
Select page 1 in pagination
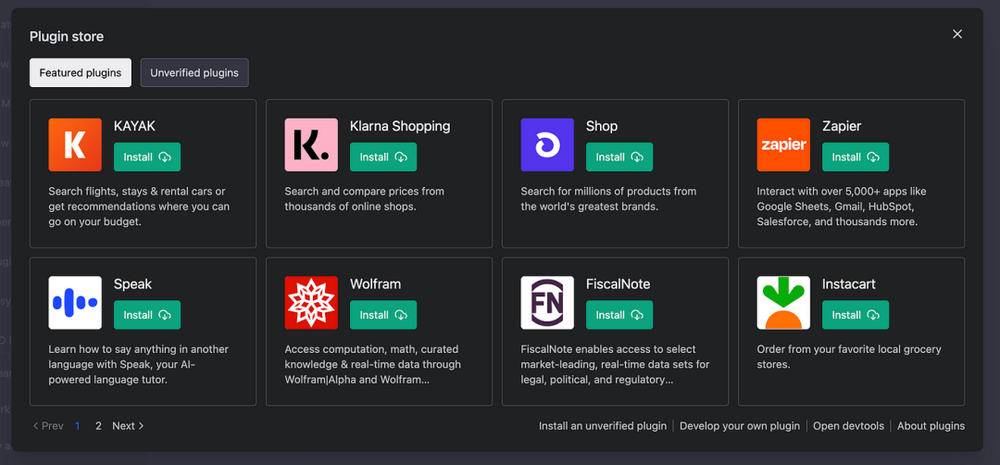click(78, 426)
